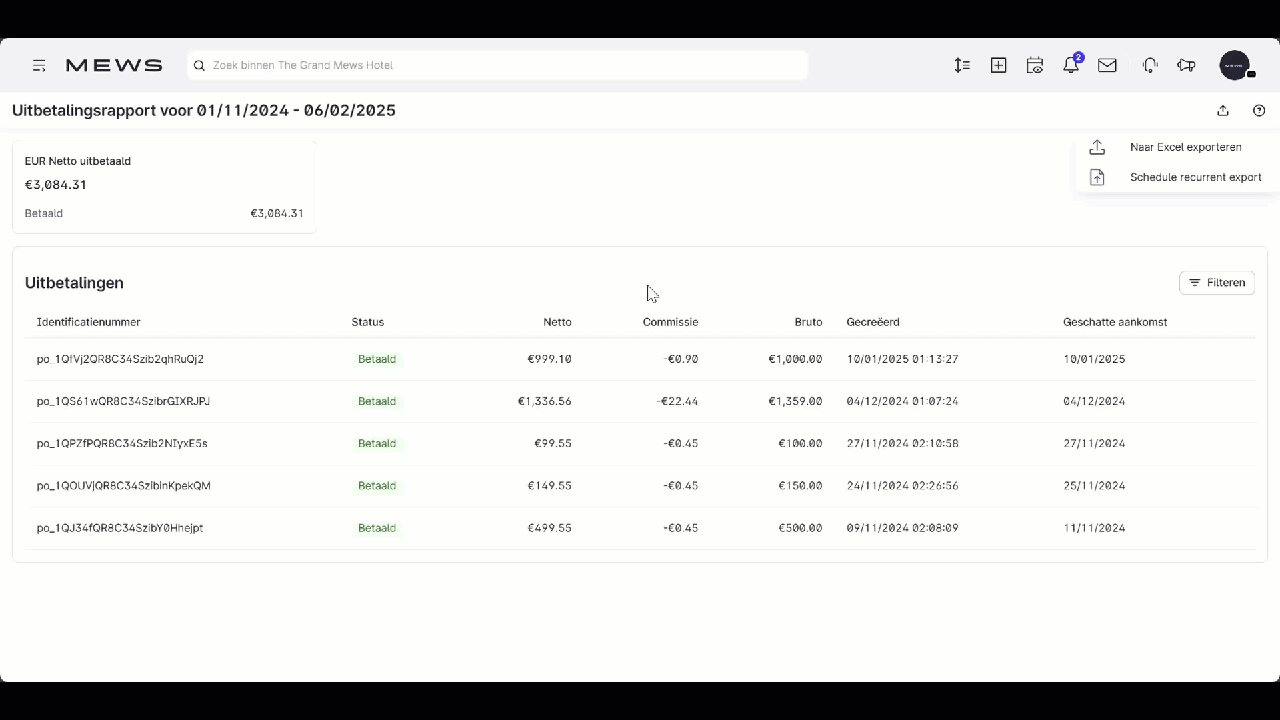1280x720 pixels.
Task: Open the help question mark icon
Action: [1259, 111]
